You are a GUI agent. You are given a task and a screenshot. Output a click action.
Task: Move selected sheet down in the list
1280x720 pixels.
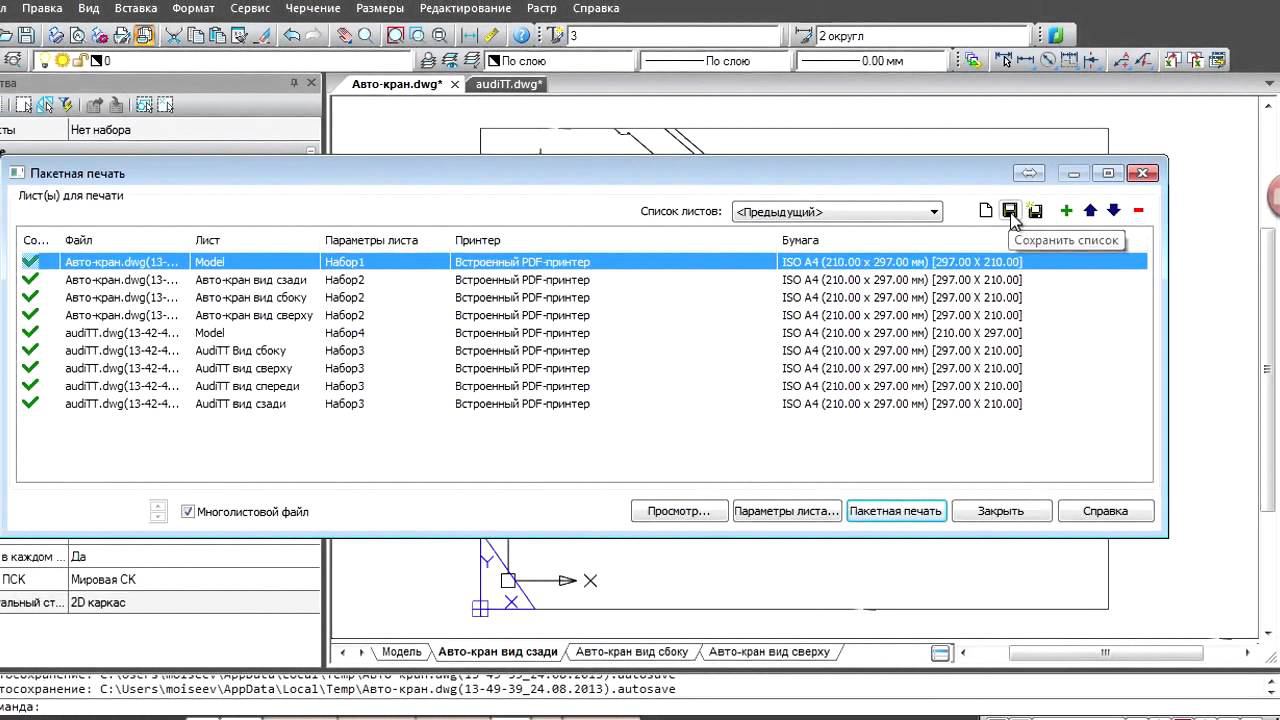[x=1113, y=210]
